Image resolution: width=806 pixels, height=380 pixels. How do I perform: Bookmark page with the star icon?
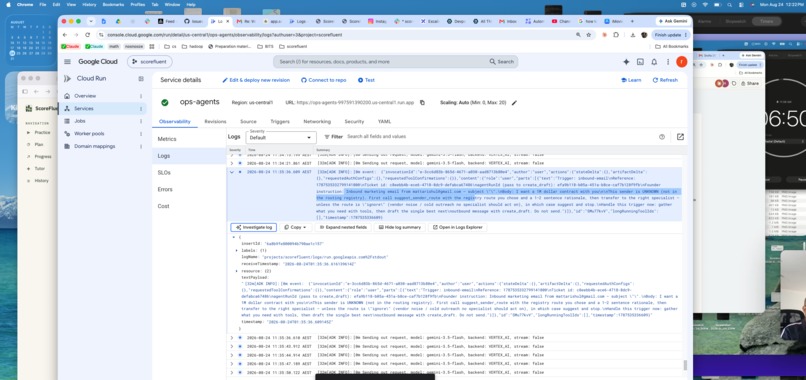pyautogui.click(x=589, y=35)
